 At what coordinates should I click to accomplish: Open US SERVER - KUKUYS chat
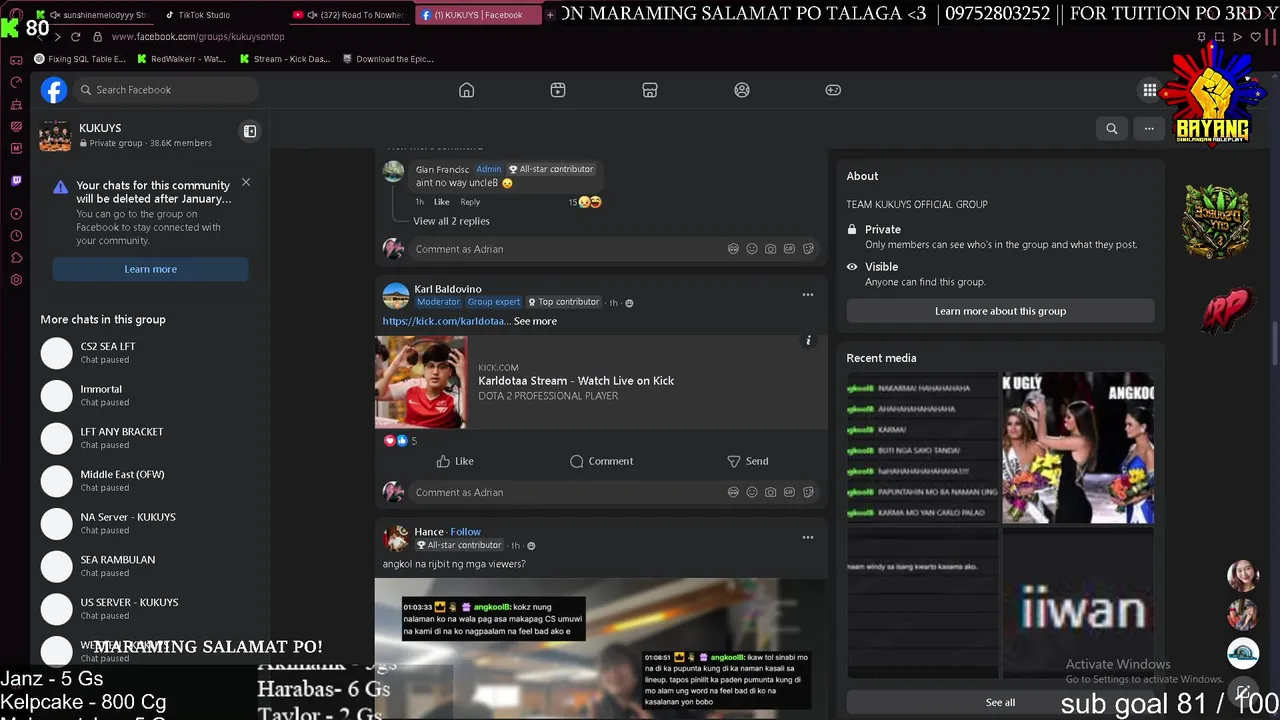pyautogui.click(x=150, y=609)
